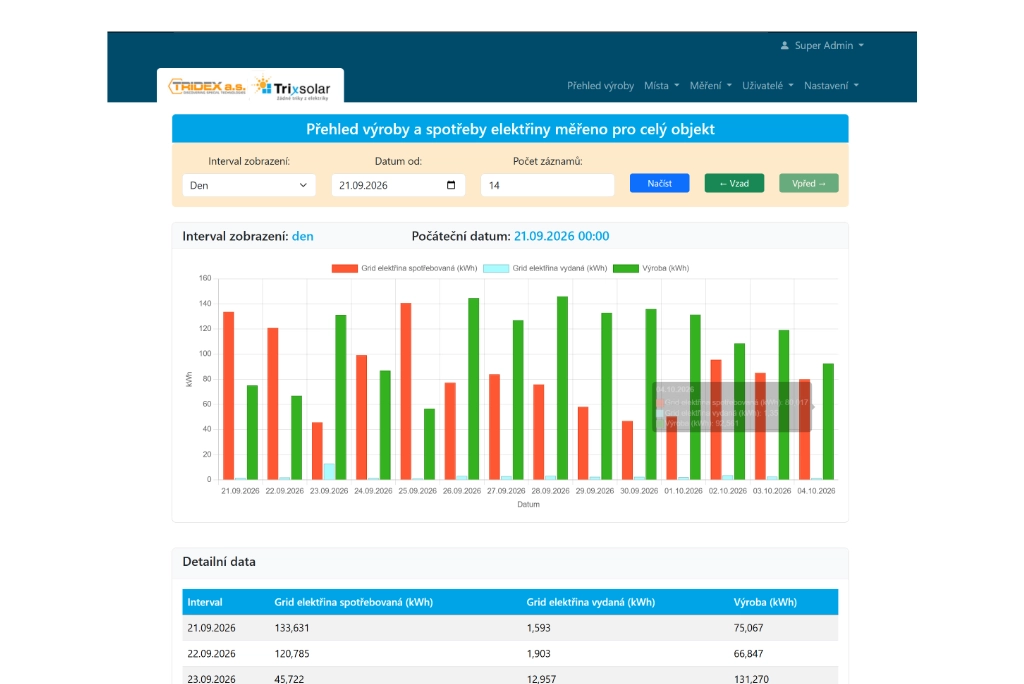Click the x-axis label 30.09.2026
Screen dimensions: 1024x684
(x=639, y=491)
